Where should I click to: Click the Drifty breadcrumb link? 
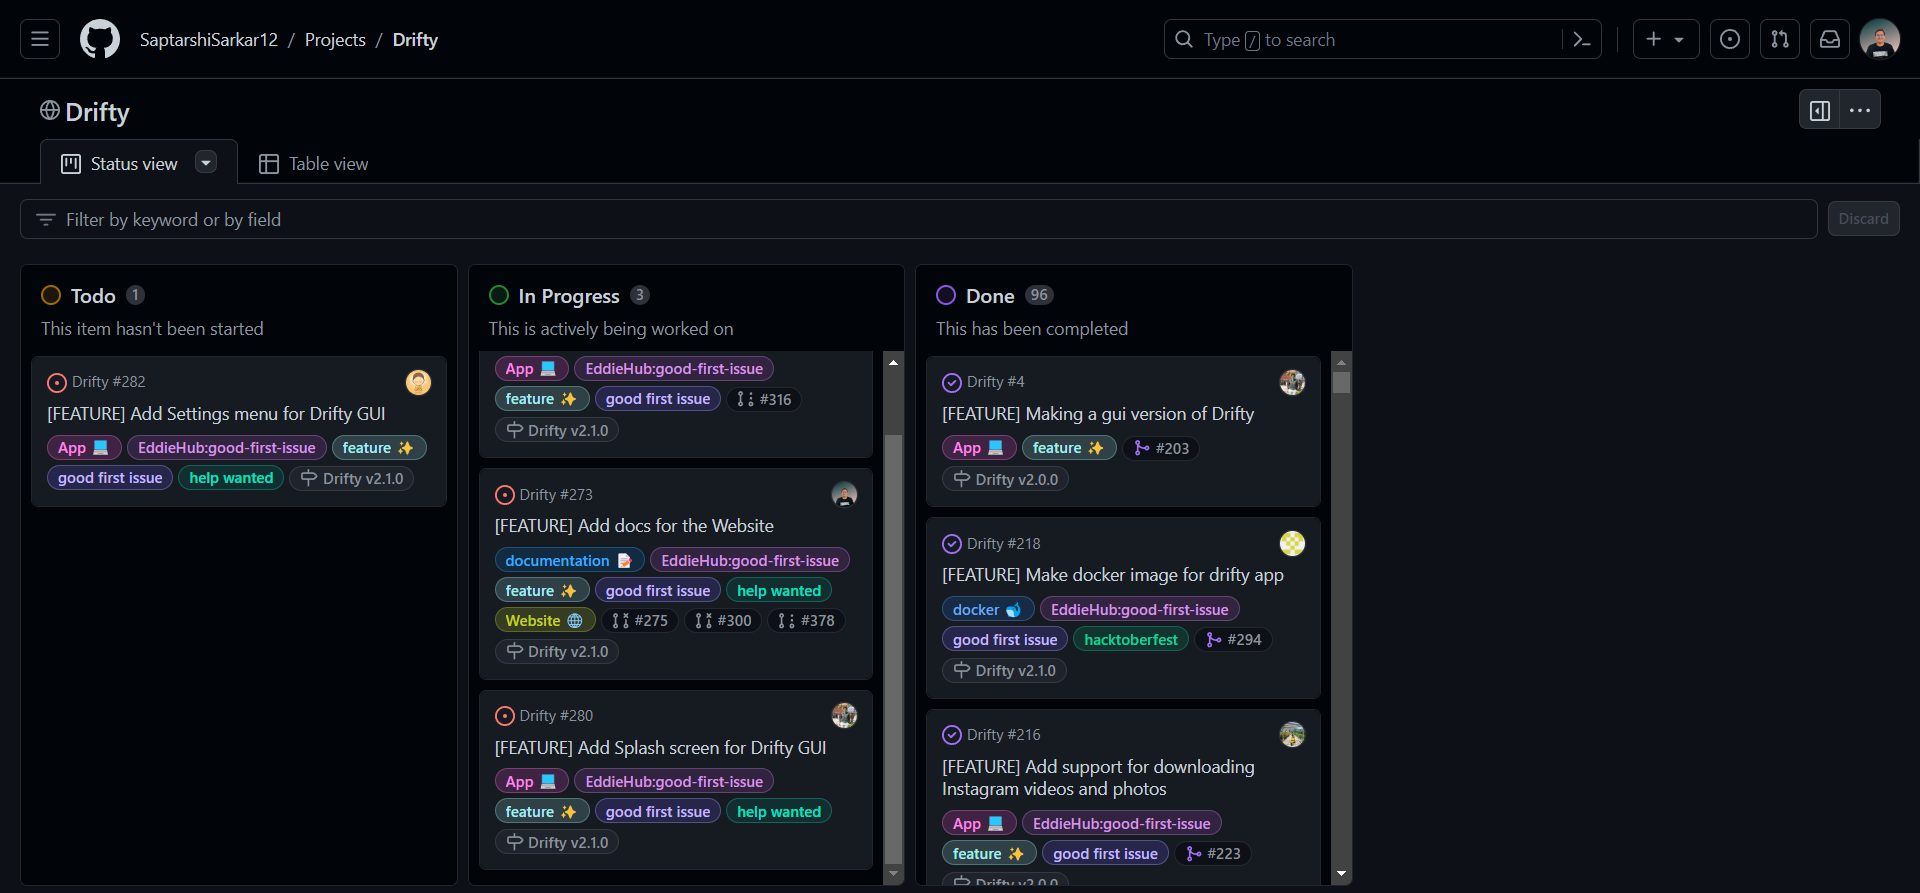415,39
